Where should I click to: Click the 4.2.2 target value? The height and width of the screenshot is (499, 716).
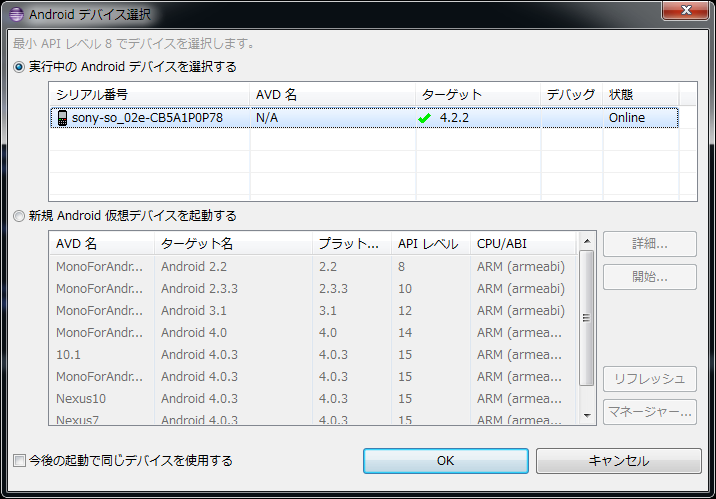454,118
